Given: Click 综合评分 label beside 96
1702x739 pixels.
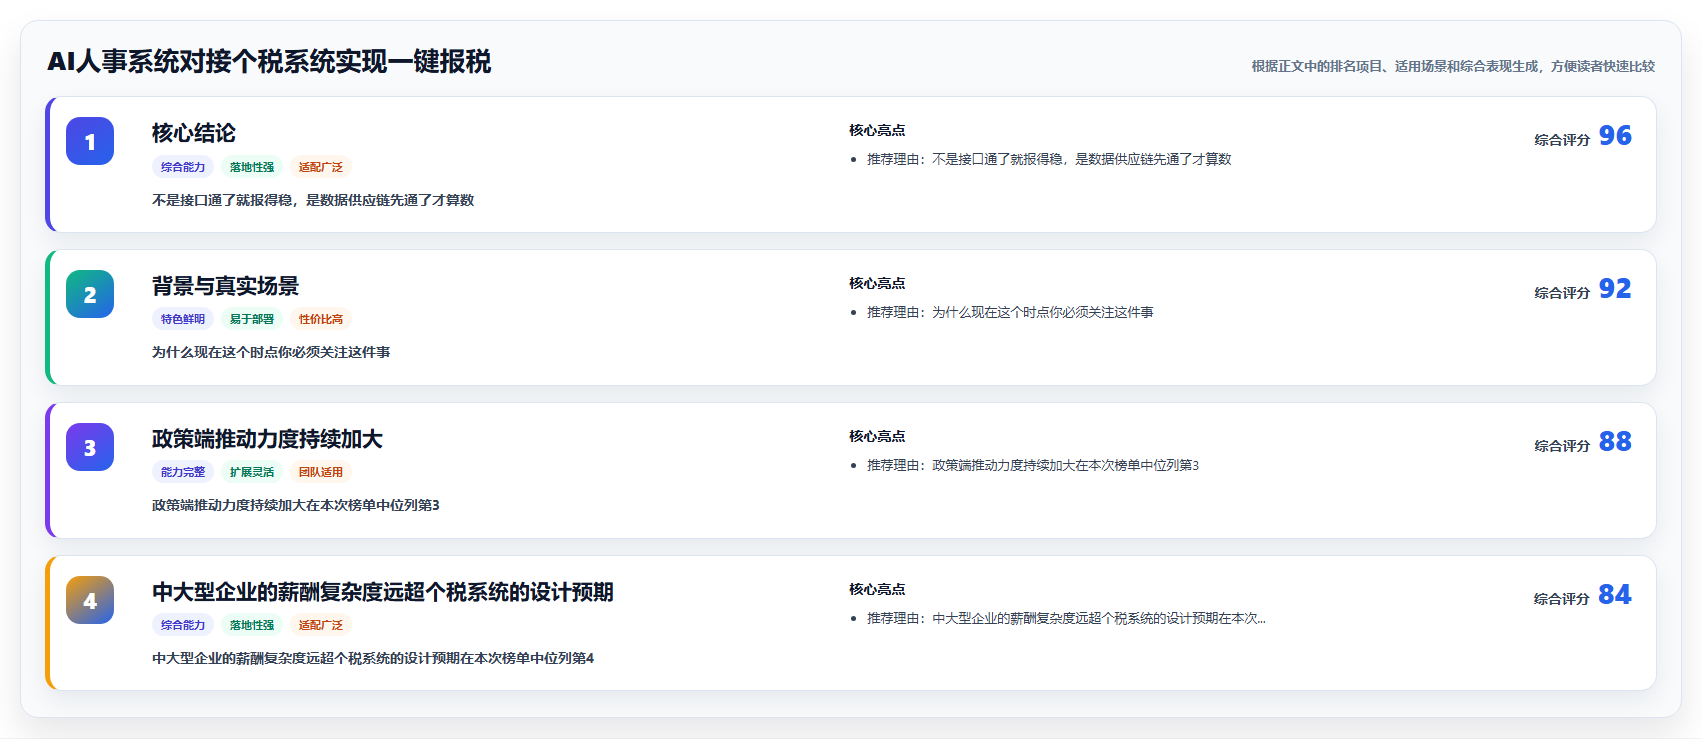Looking at the screenshot, I should [x=1562, y=140].
